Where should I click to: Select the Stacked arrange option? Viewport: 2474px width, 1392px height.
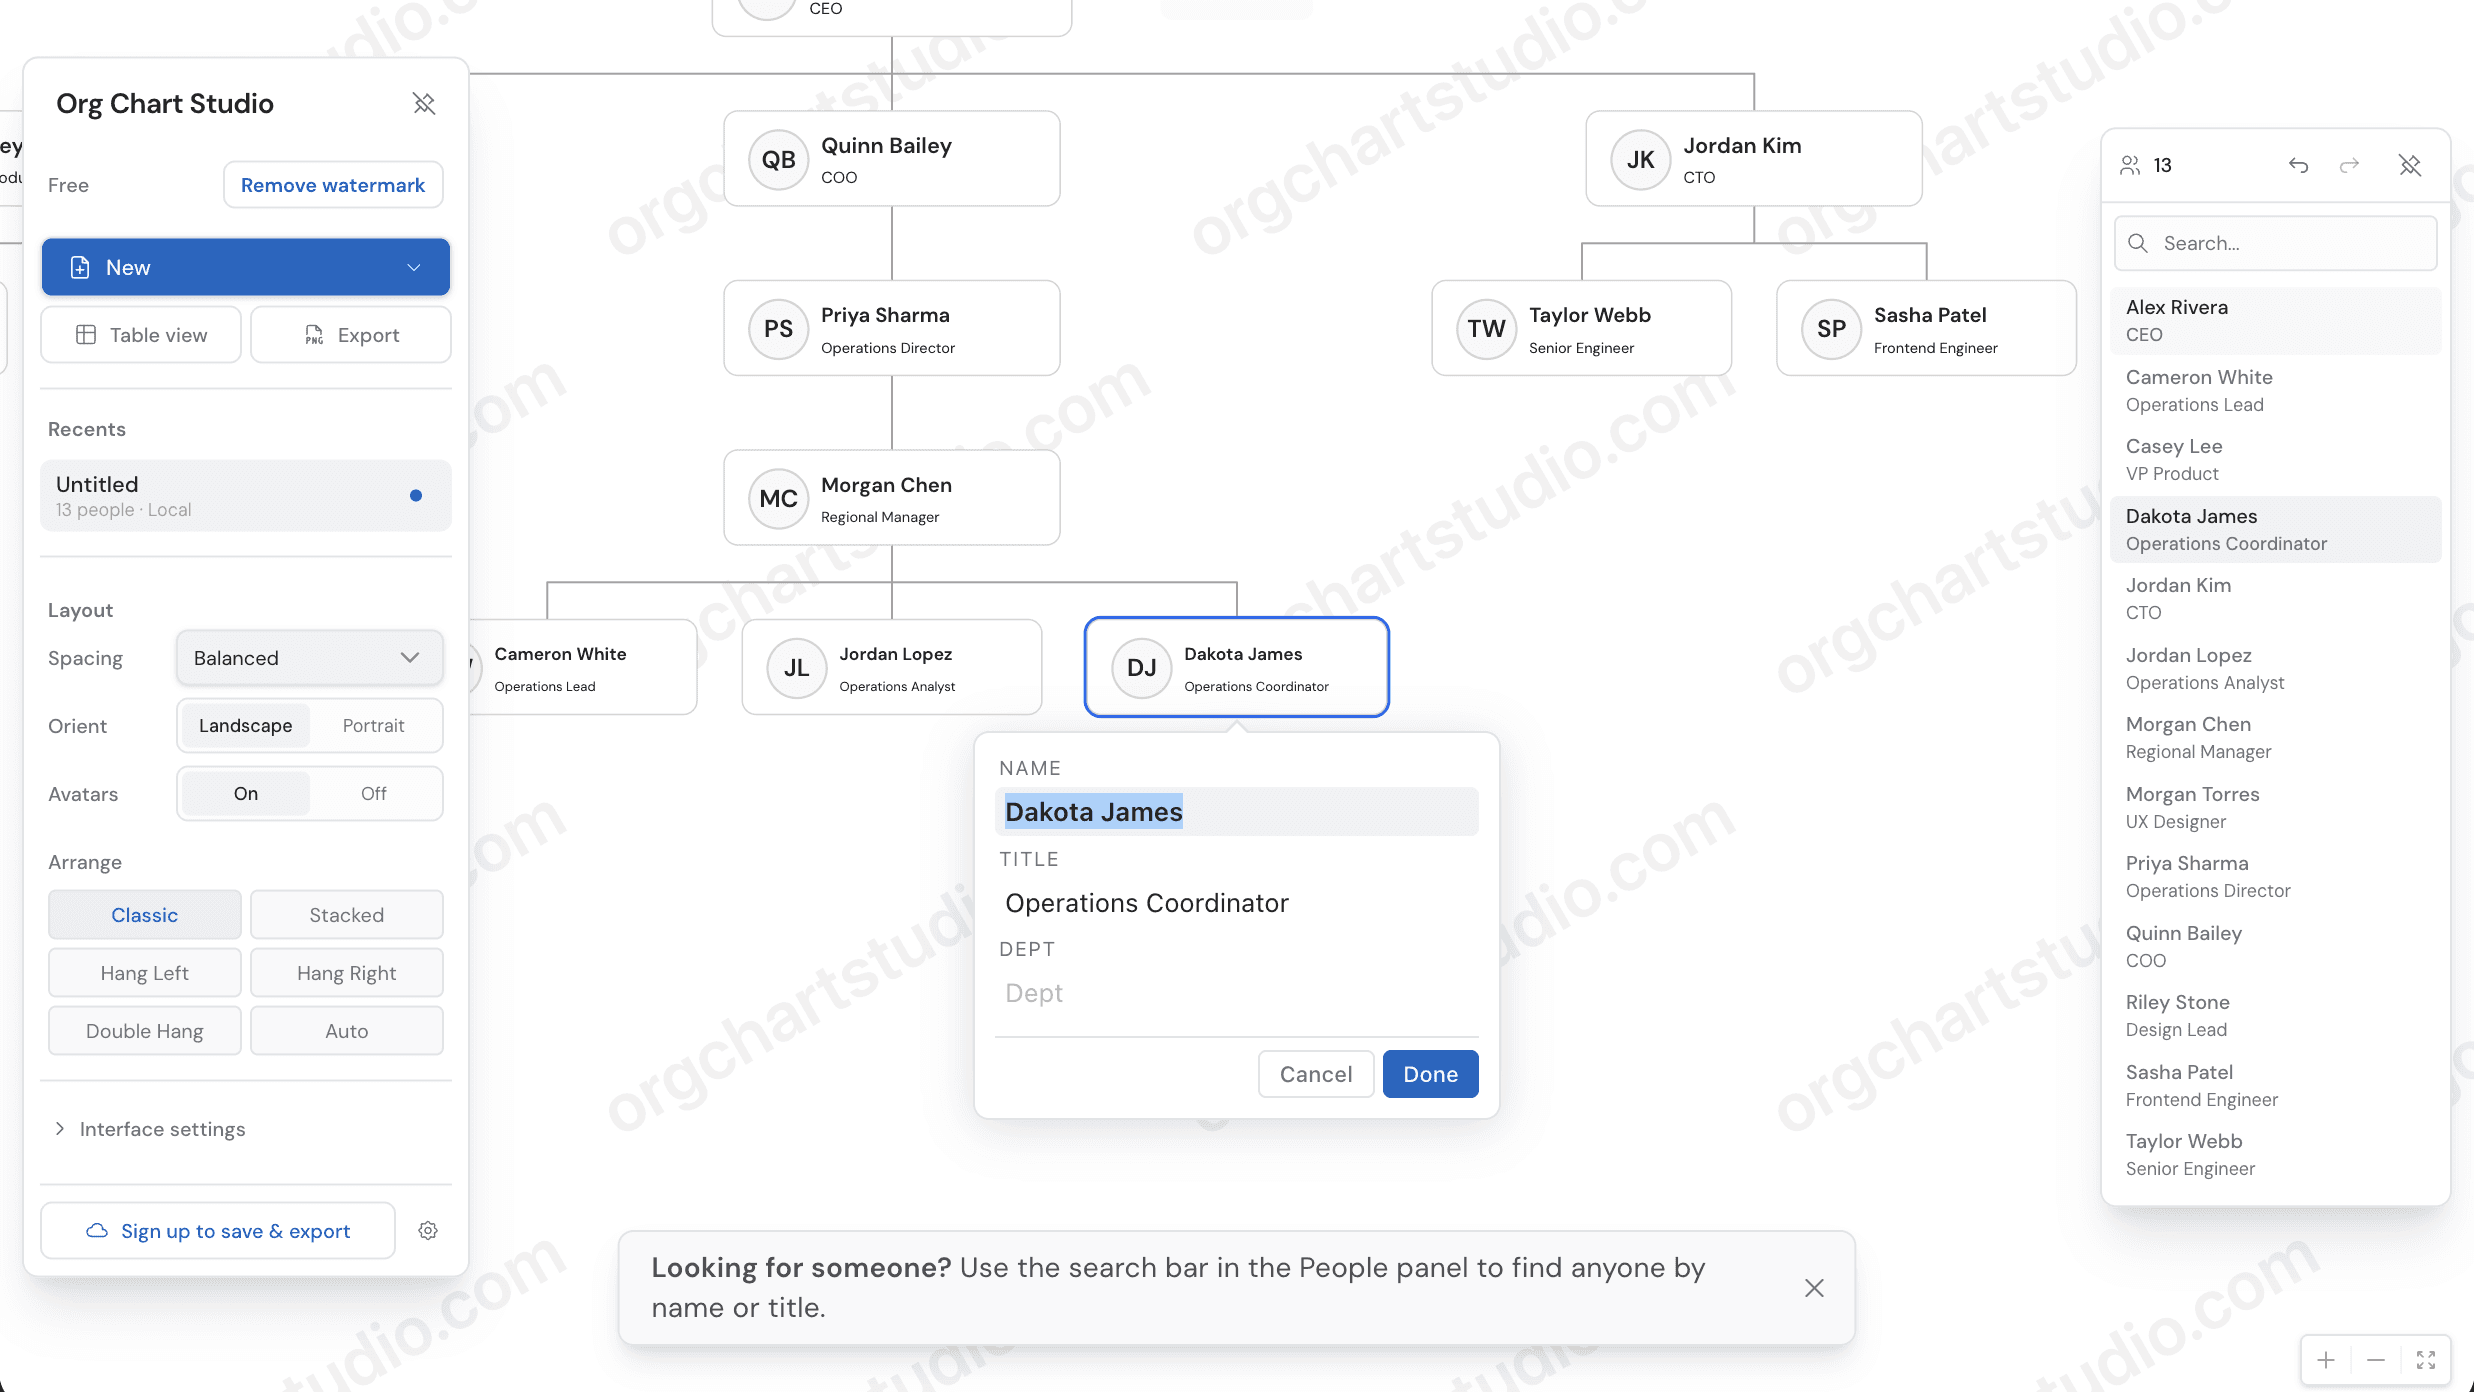(x=346, y=914)
